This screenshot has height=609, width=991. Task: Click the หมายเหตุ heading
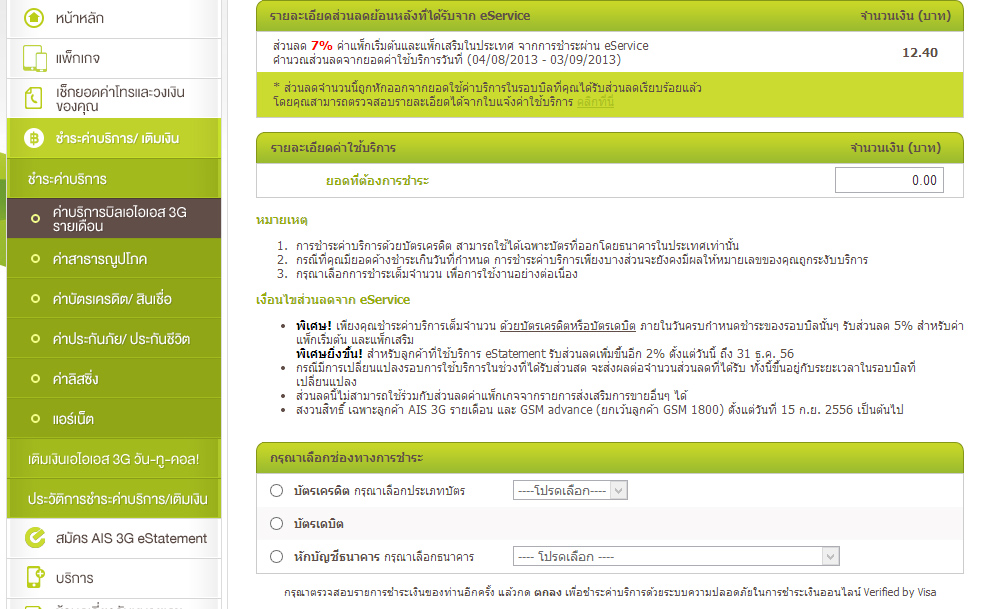(x=282, y=220)
